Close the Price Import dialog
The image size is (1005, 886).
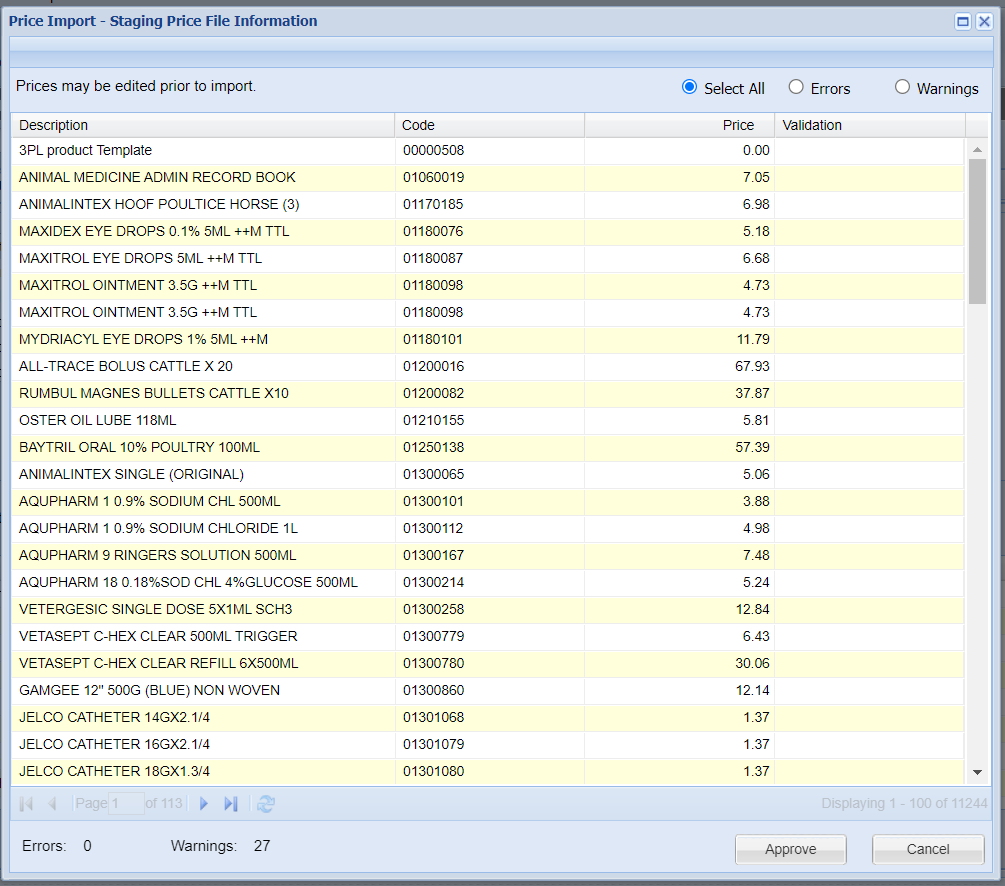click(984, 21)
